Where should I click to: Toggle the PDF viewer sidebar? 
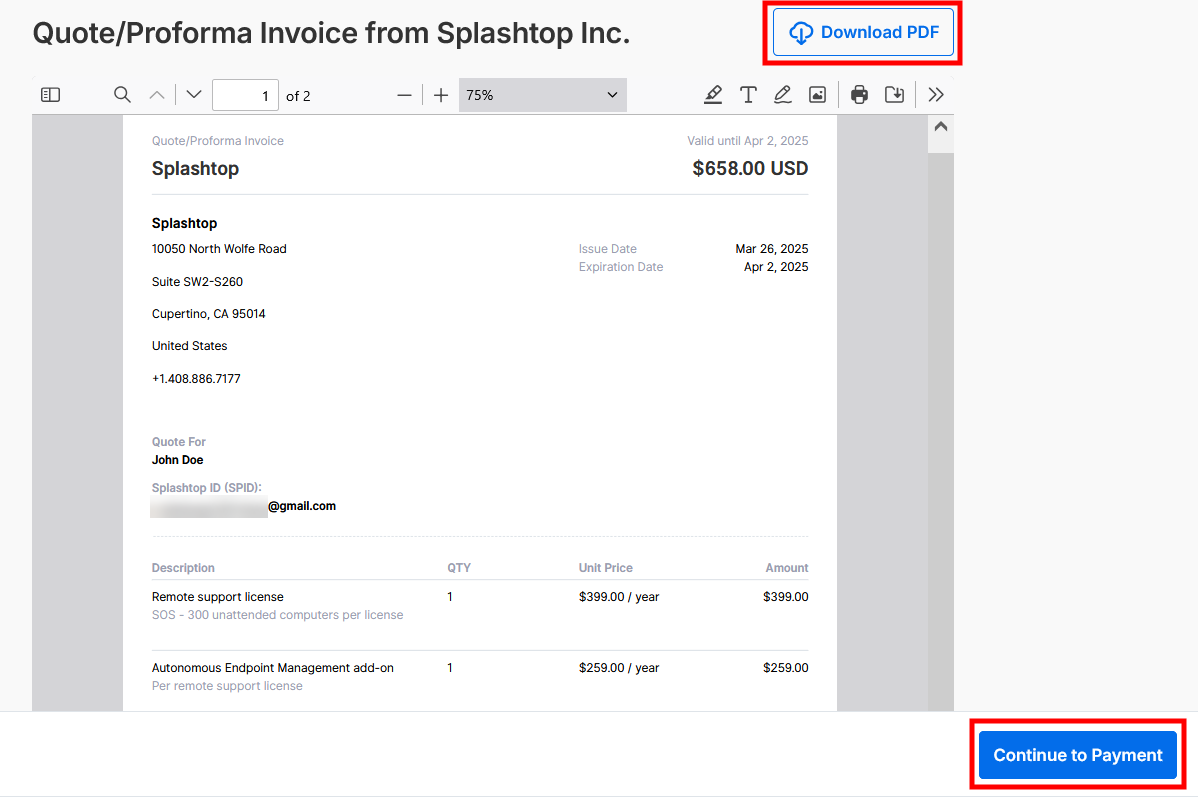(x=50, y=95)
